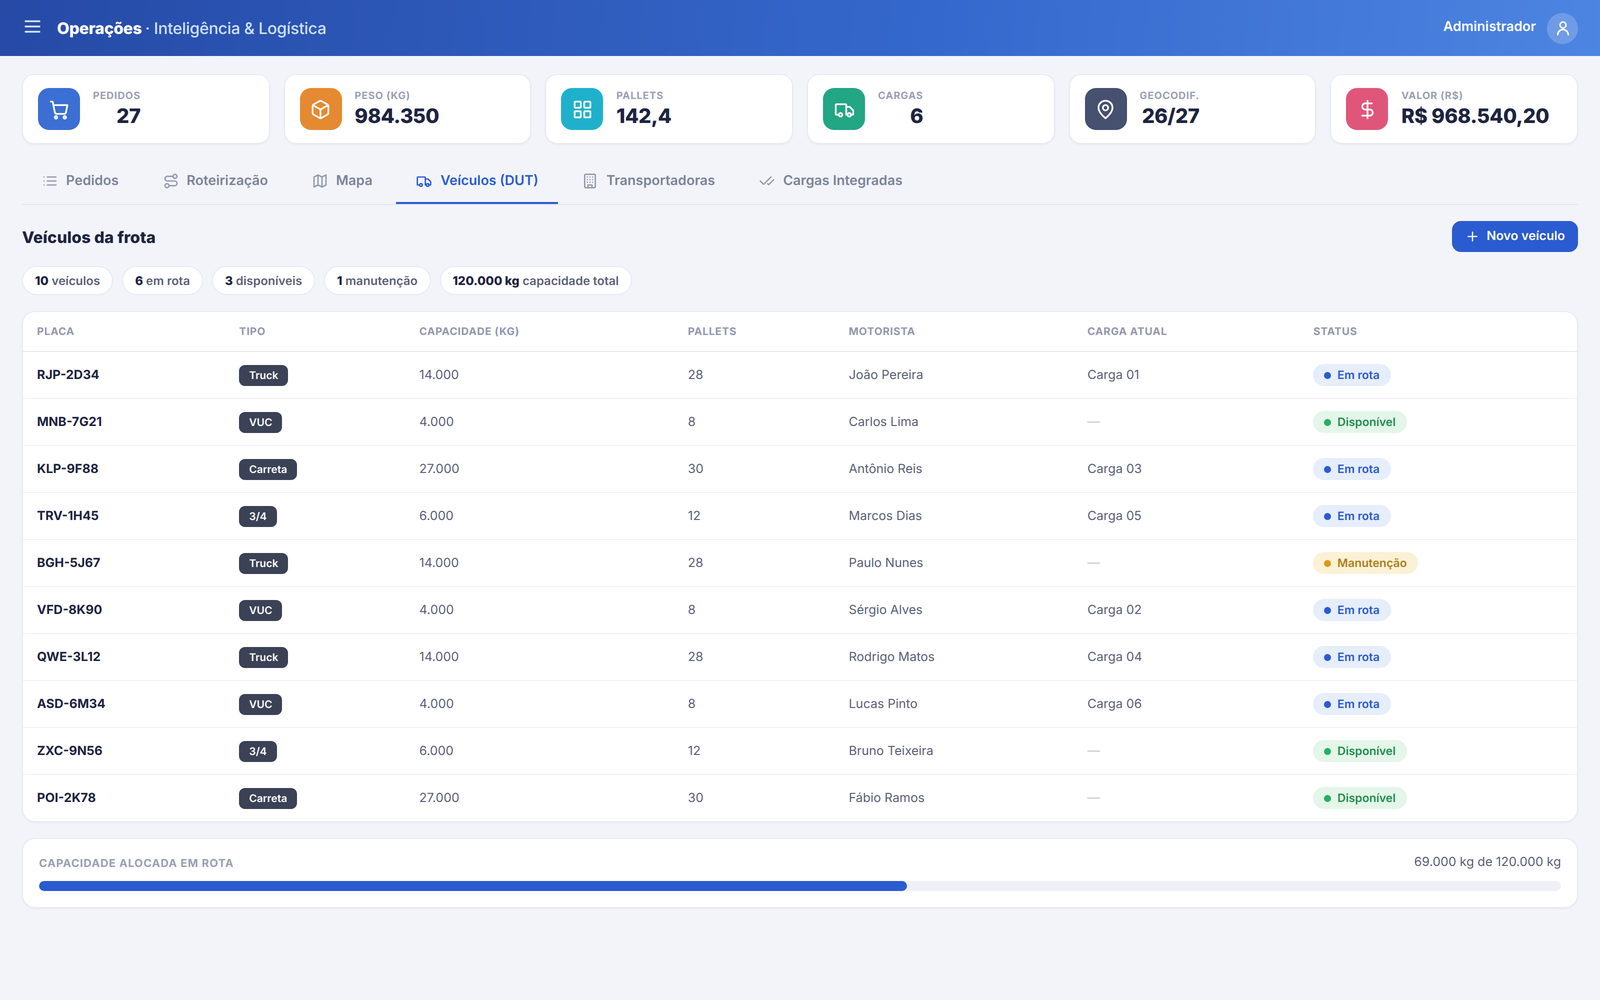The image size is (1600, 1000).
Task: Click the Manutenção status badge for BGH-5J67
Action: click(1365, 563)
